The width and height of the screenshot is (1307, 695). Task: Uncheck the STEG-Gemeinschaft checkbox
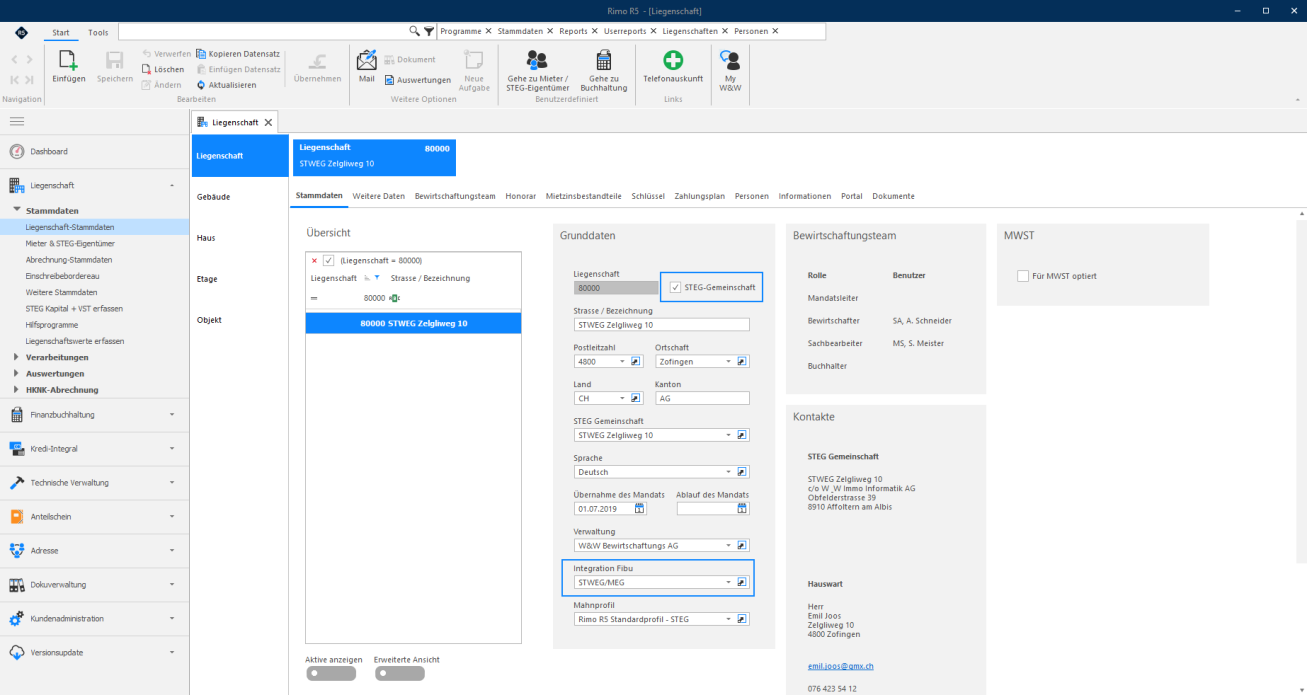pos(676,288)
